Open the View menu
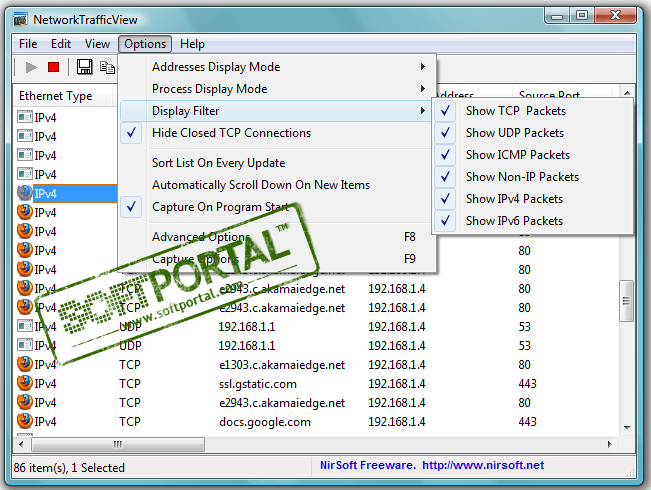Screen dimensions: 651x490 point(97,44)
